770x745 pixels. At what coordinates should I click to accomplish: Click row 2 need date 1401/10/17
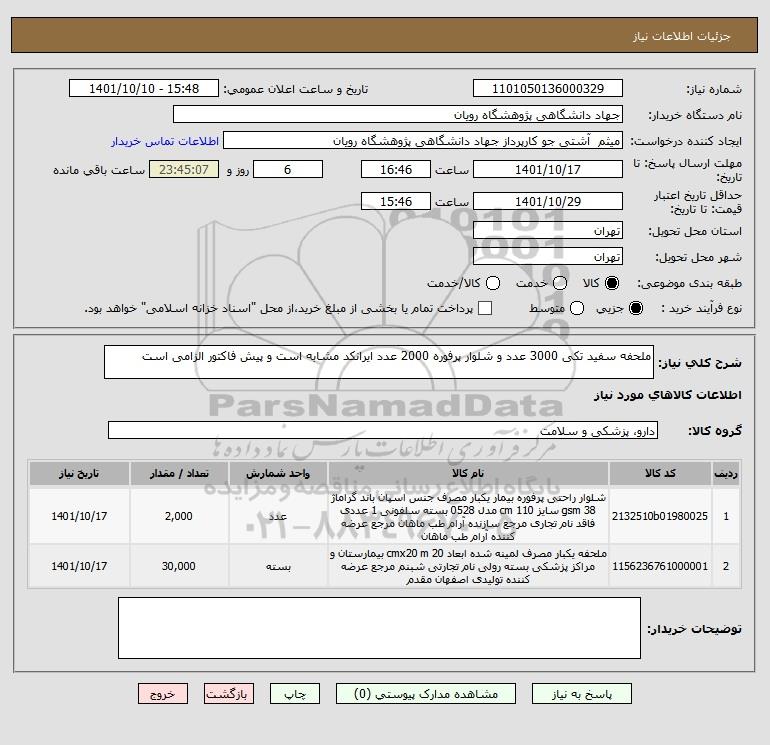point(79,566)
